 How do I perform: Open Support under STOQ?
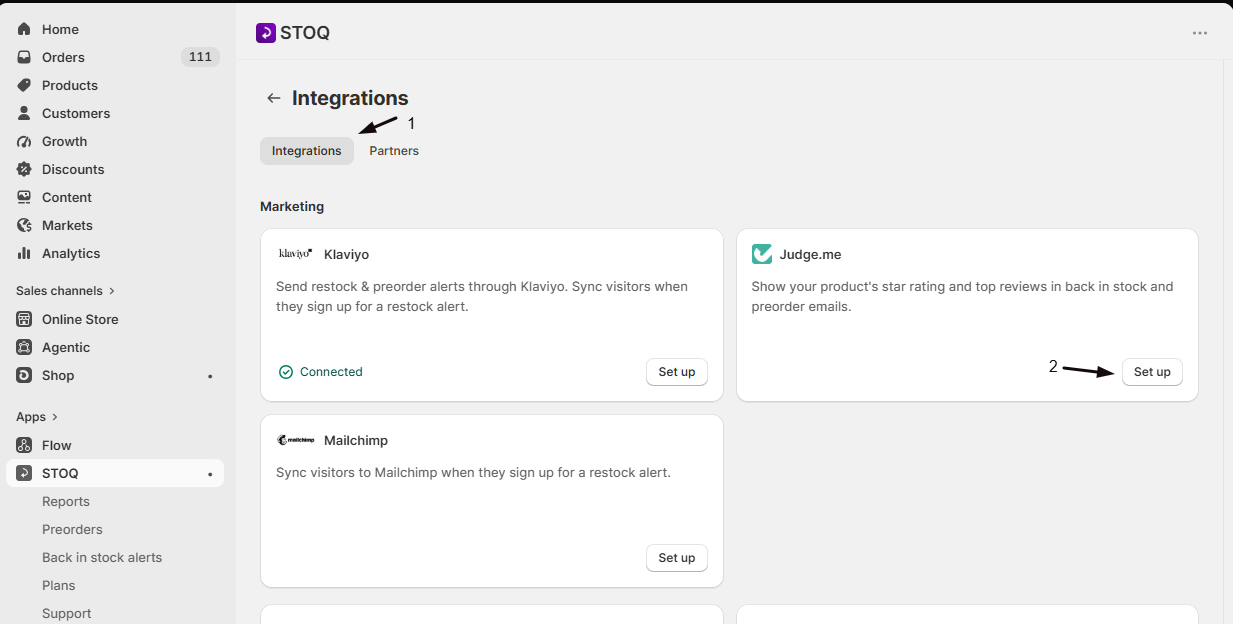pyautogui.click(x=67, y=613)
